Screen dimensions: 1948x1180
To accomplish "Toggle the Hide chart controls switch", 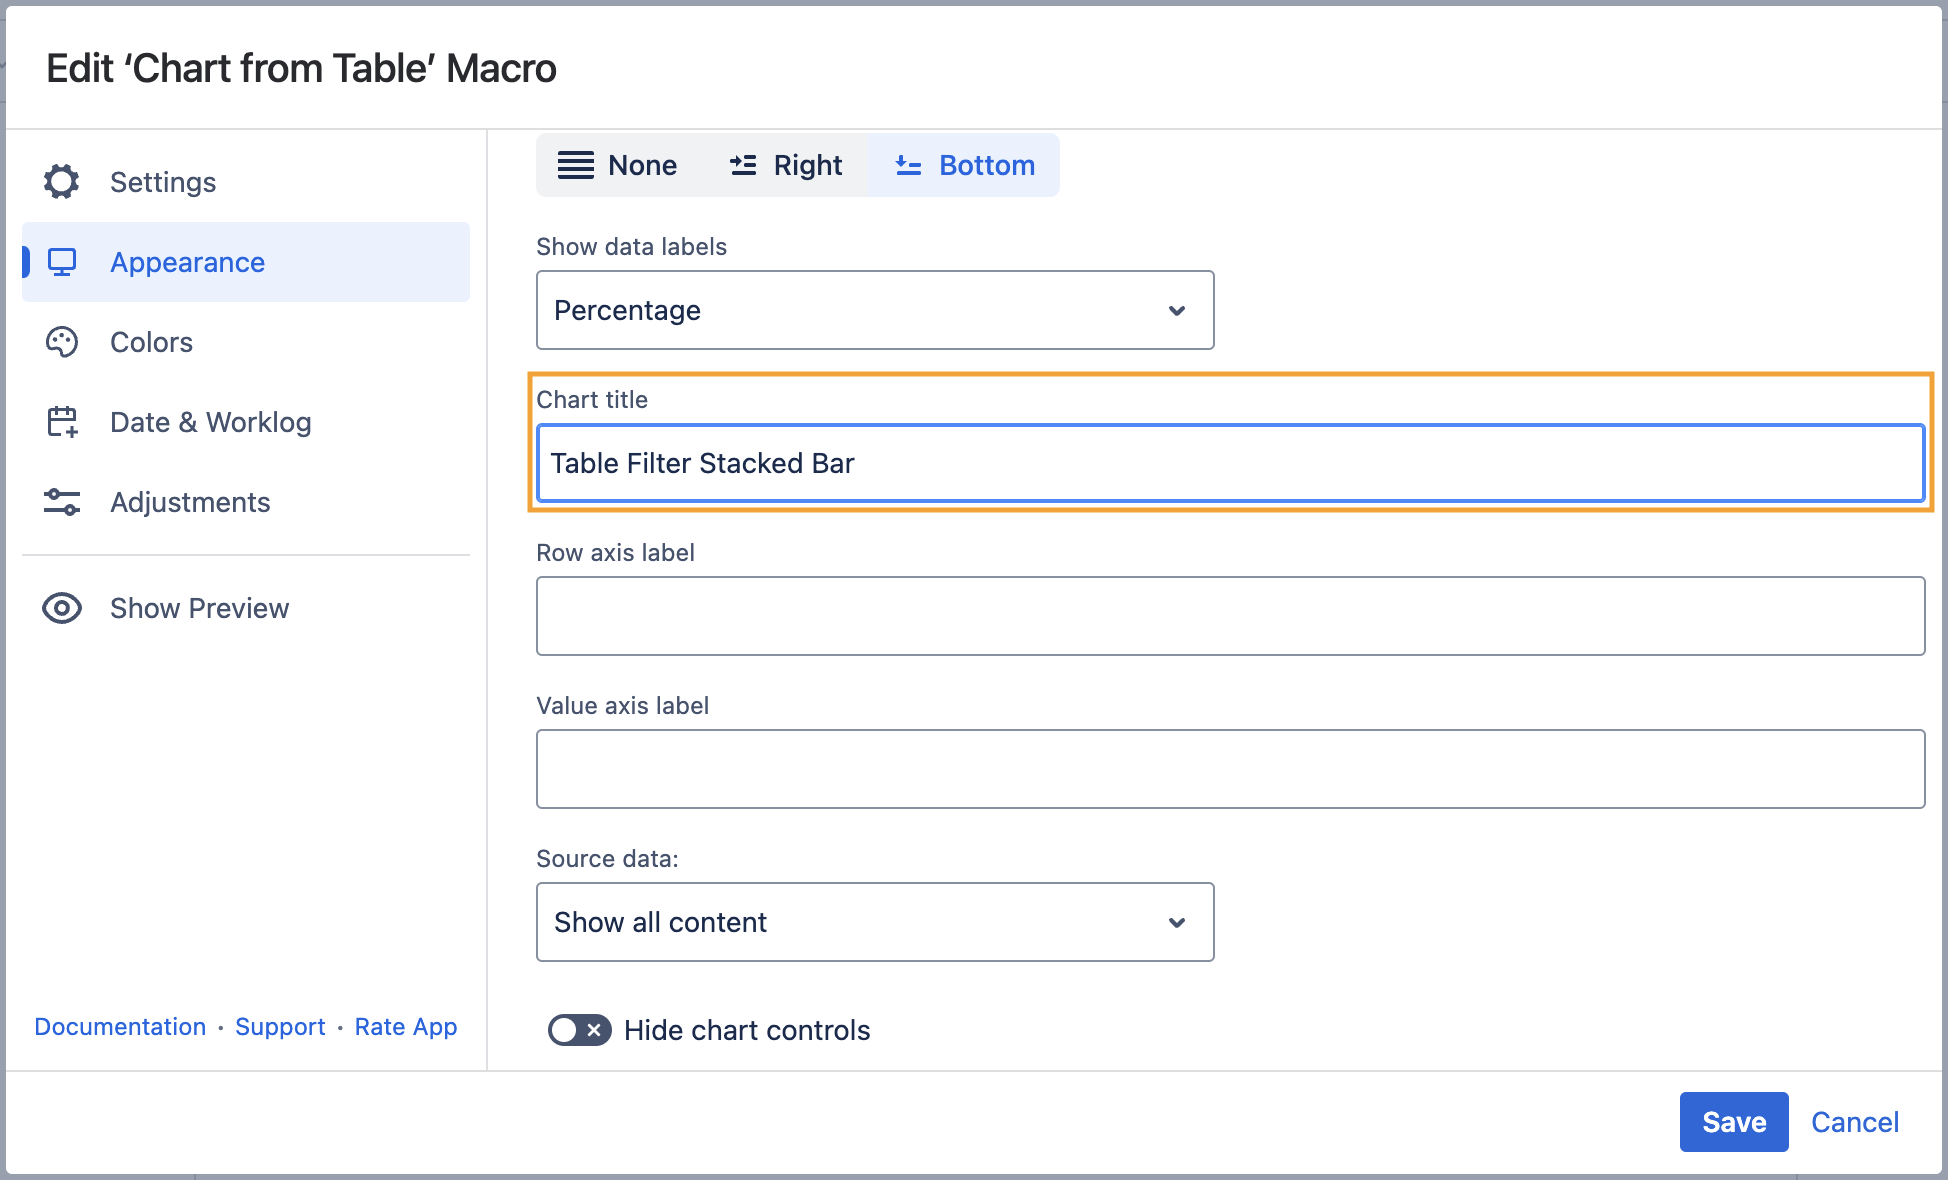I will point(579,1030).
